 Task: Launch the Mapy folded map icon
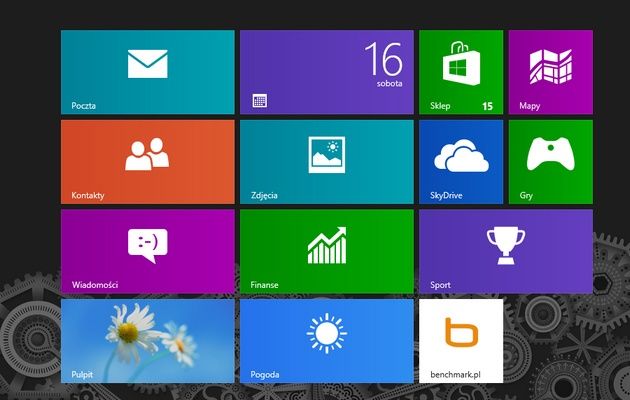pyautogui.click(x=550, y=66)
